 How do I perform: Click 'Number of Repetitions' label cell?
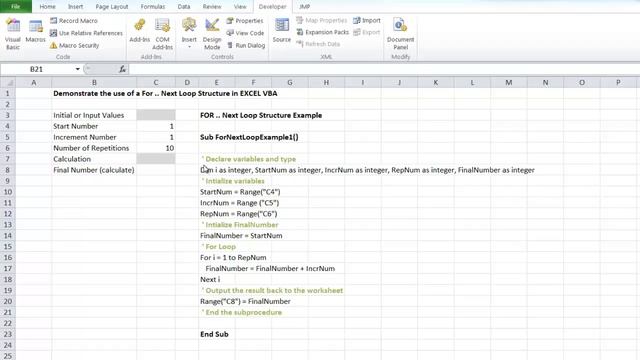94,148
